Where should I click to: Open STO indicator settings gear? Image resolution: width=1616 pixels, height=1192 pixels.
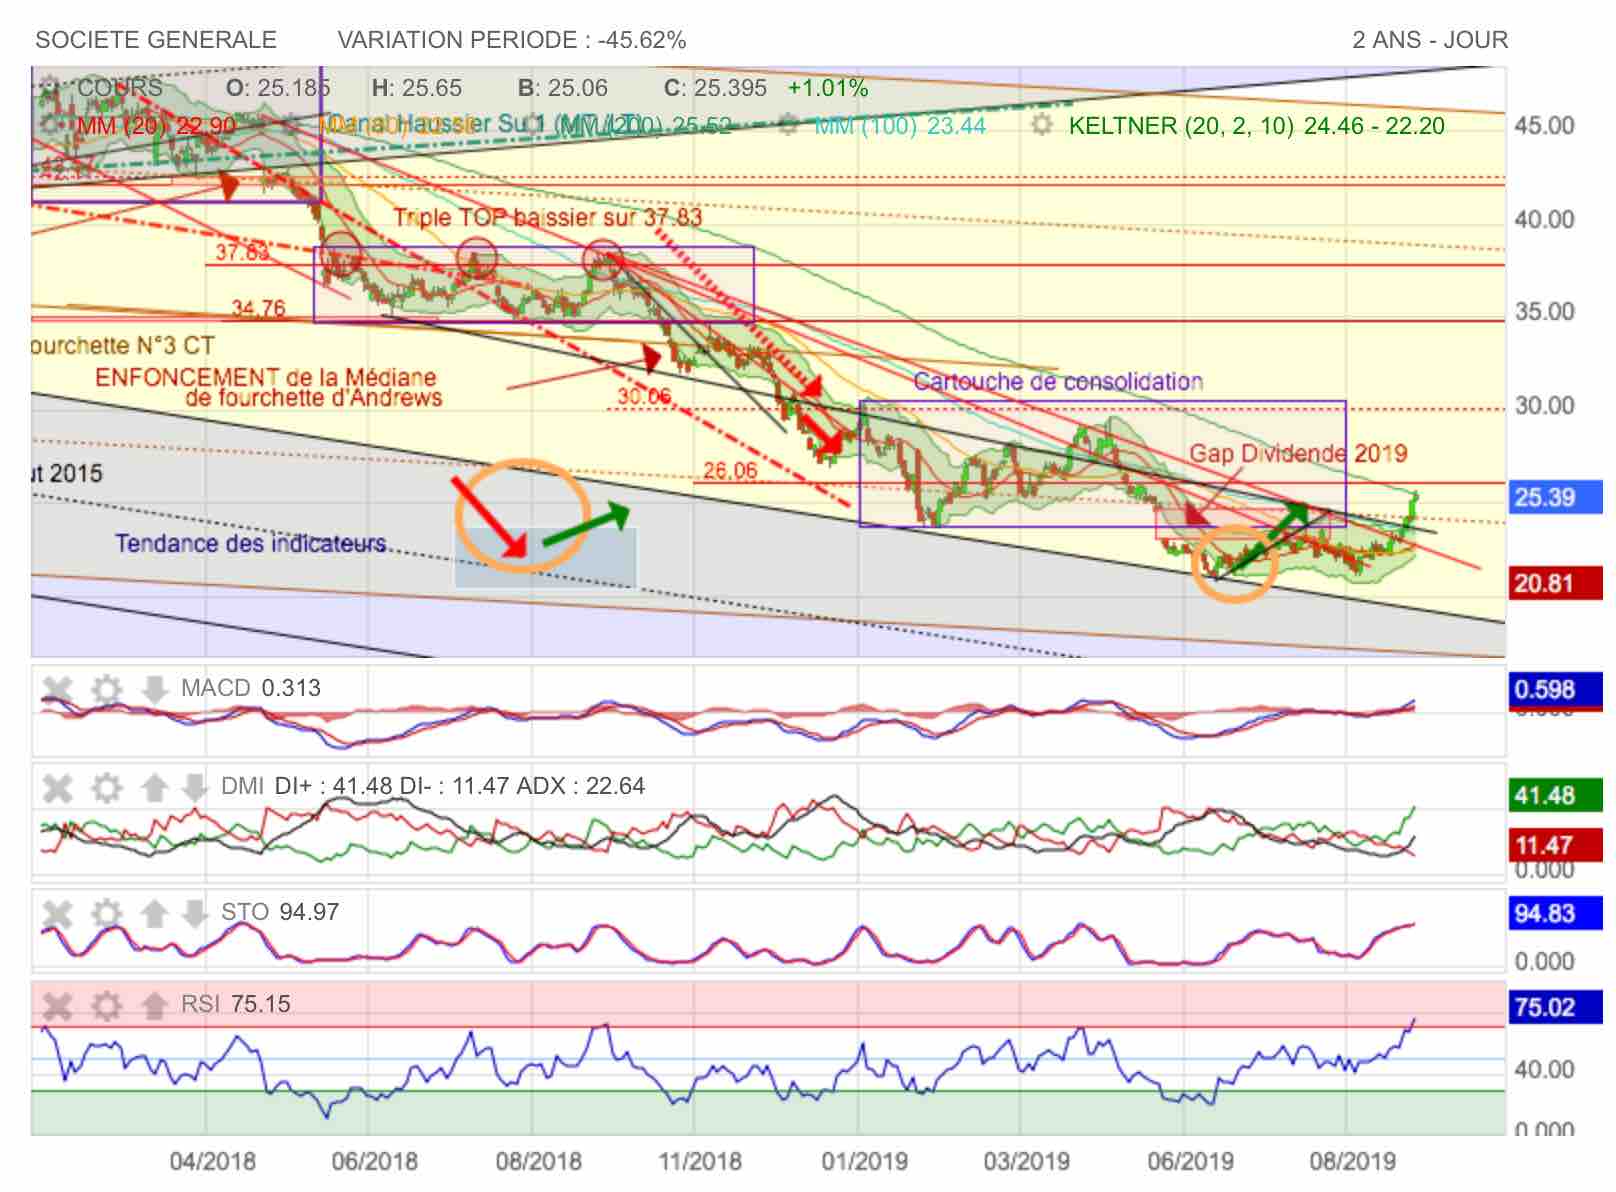pos(106,913)
